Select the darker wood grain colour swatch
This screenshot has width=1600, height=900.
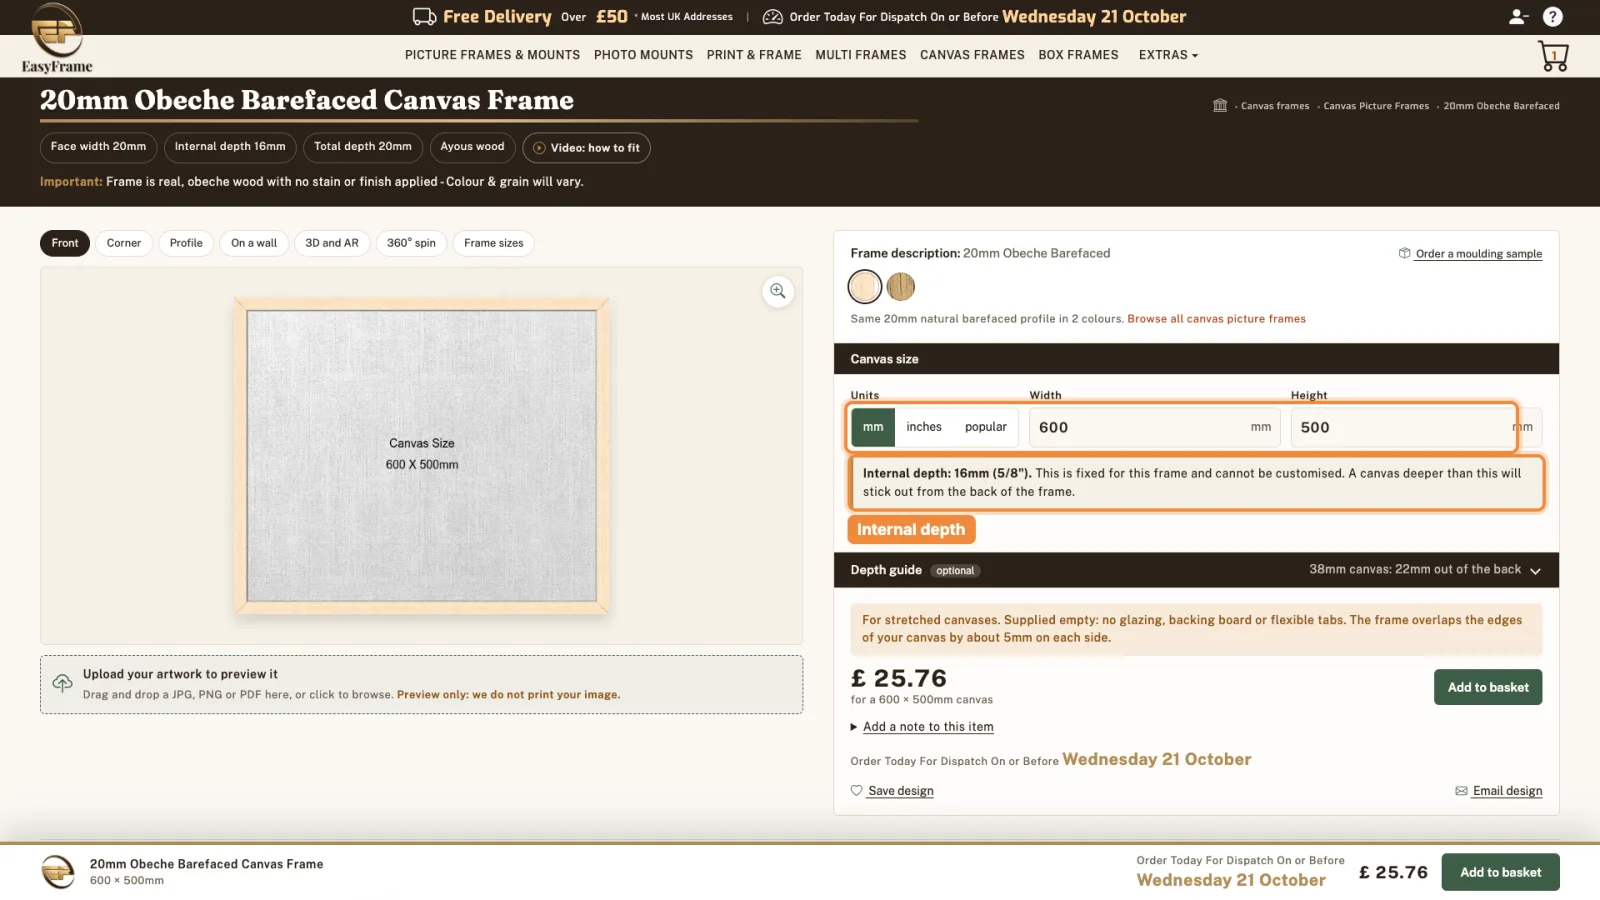[x=901, y=287]
